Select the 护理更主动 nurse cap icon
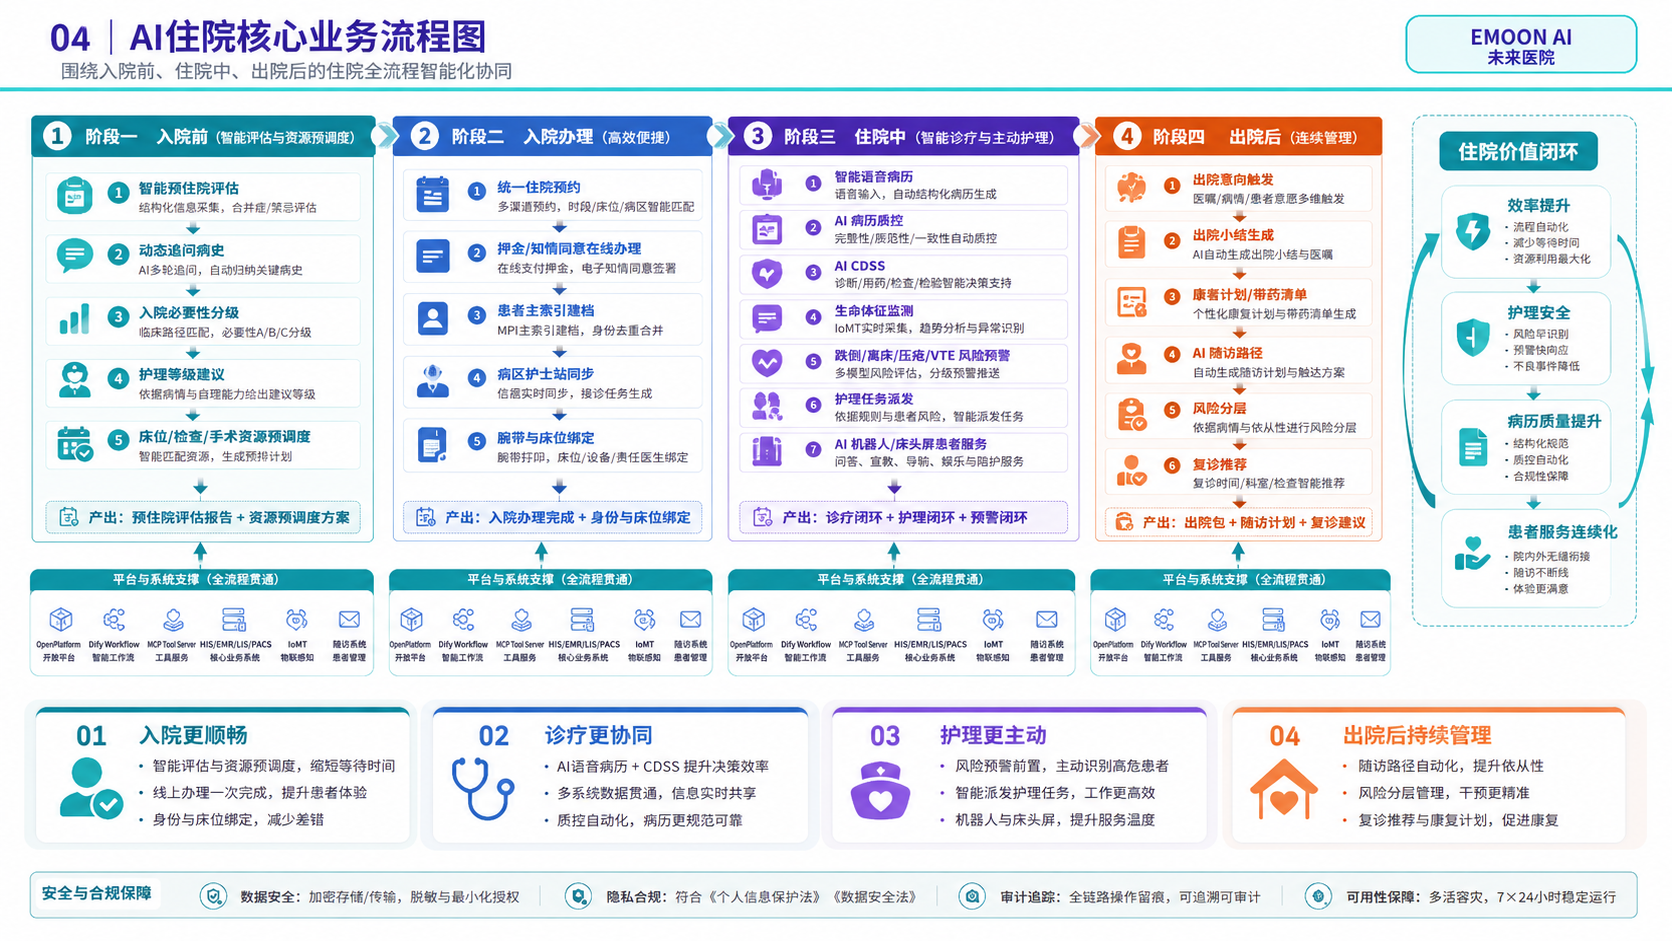The width and height of the screenshot is (1672, 941). 880,790
